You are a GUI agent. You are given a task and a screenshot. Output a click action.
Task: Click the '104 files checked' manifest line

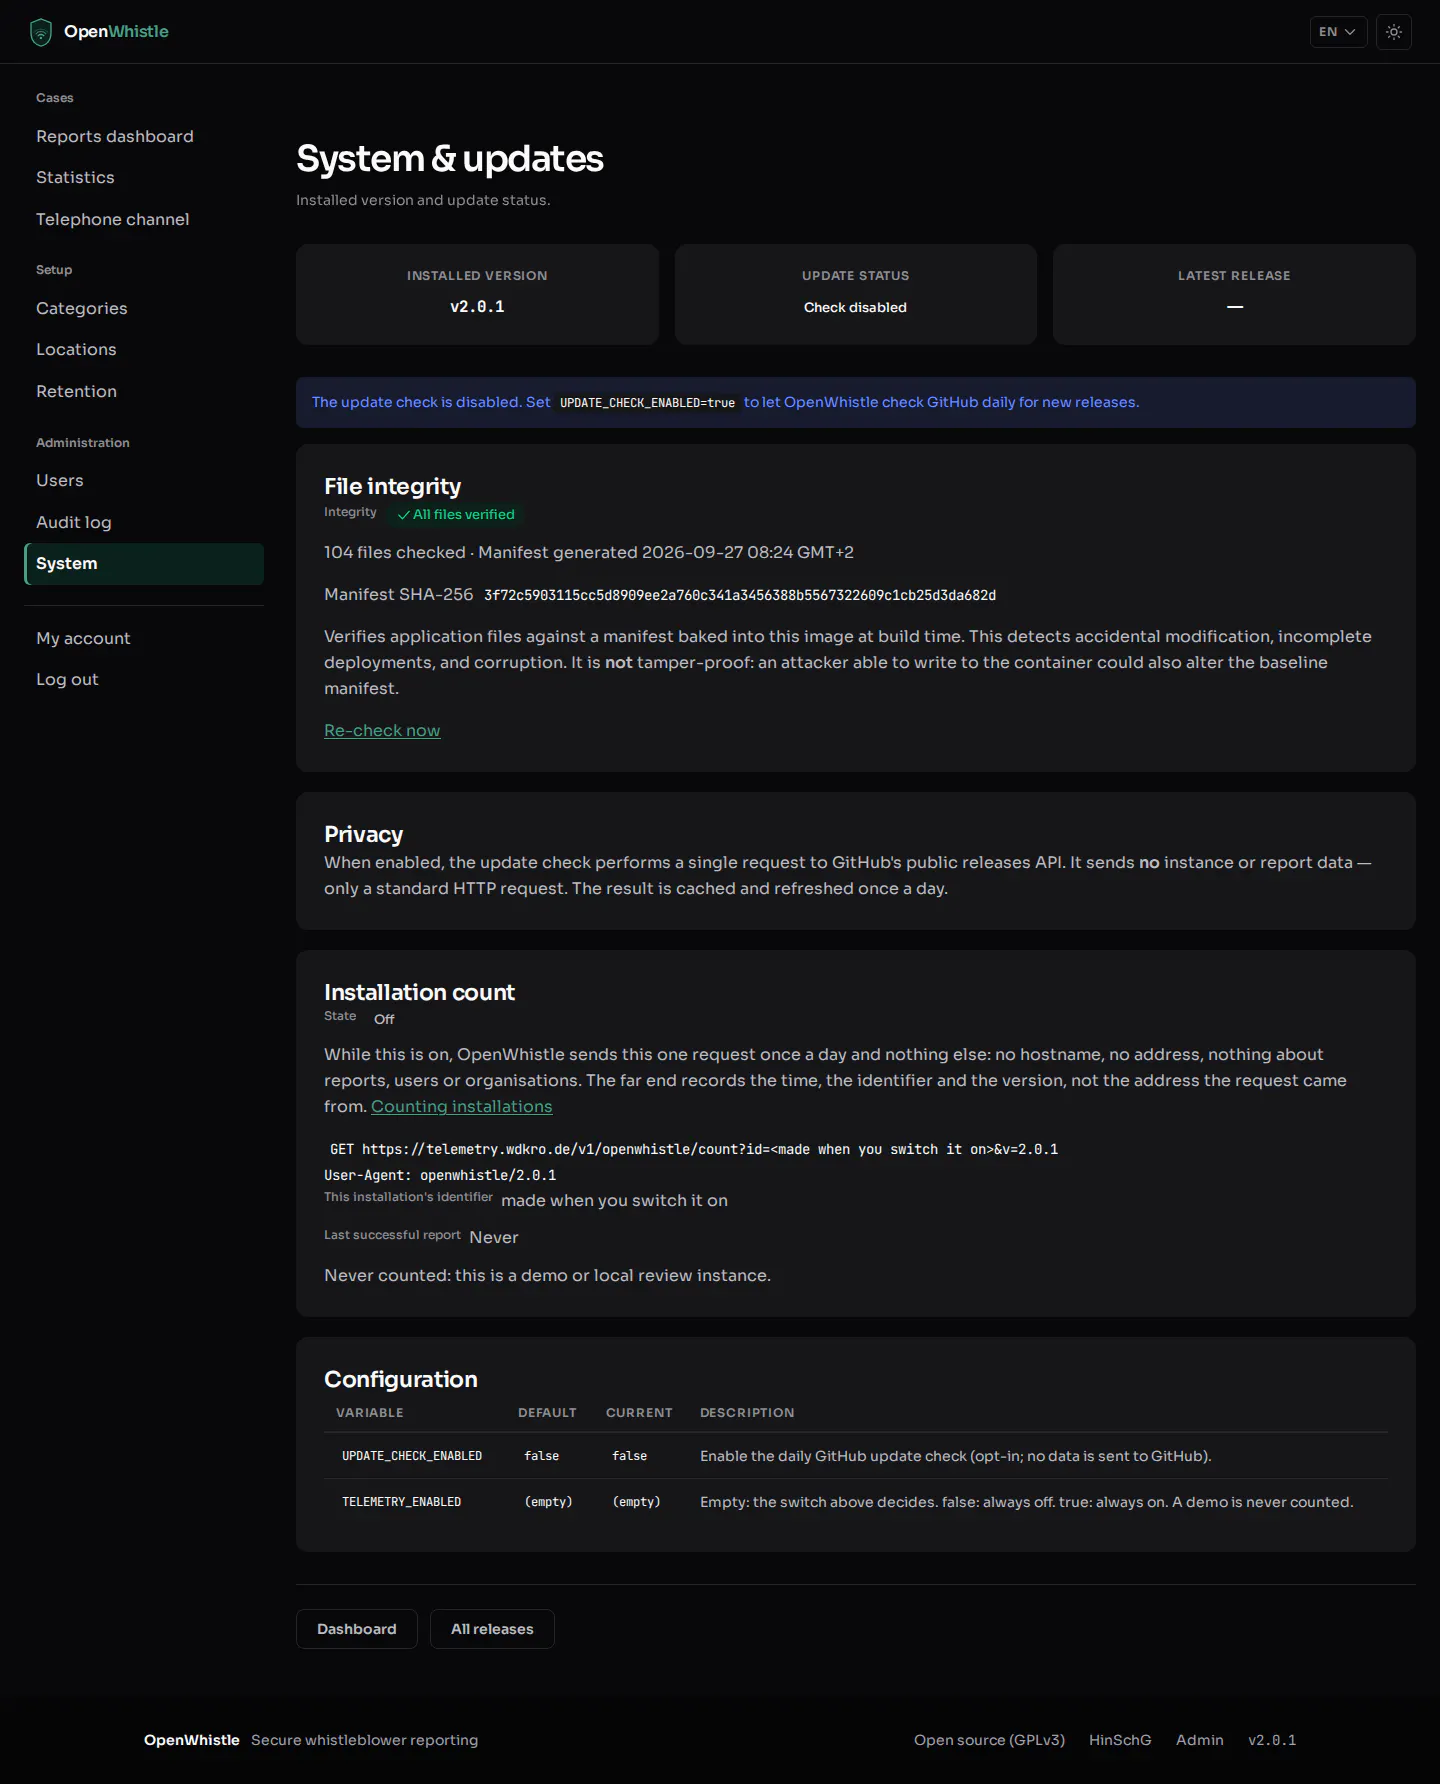(589, 552)
